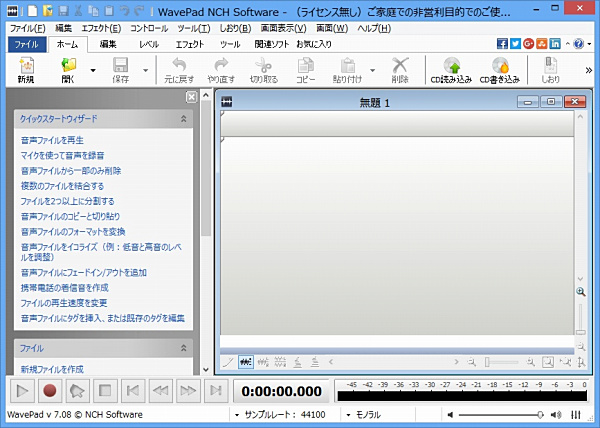Image resolution: width=600 pixels, height=428 pixels.
Task: Click the blue help question mark icon
Action: pos(579,44)
